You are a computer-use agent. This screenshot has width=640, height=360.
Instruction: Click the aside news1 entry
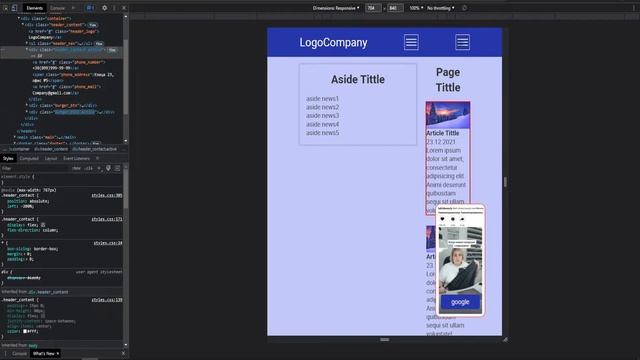[x=322, y=98]
